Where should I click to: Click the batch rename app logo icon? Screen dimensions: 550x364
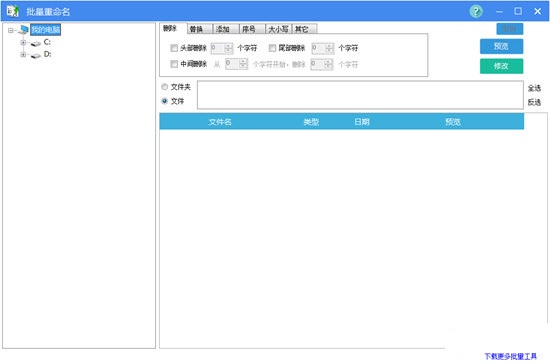tap(12, 11)
